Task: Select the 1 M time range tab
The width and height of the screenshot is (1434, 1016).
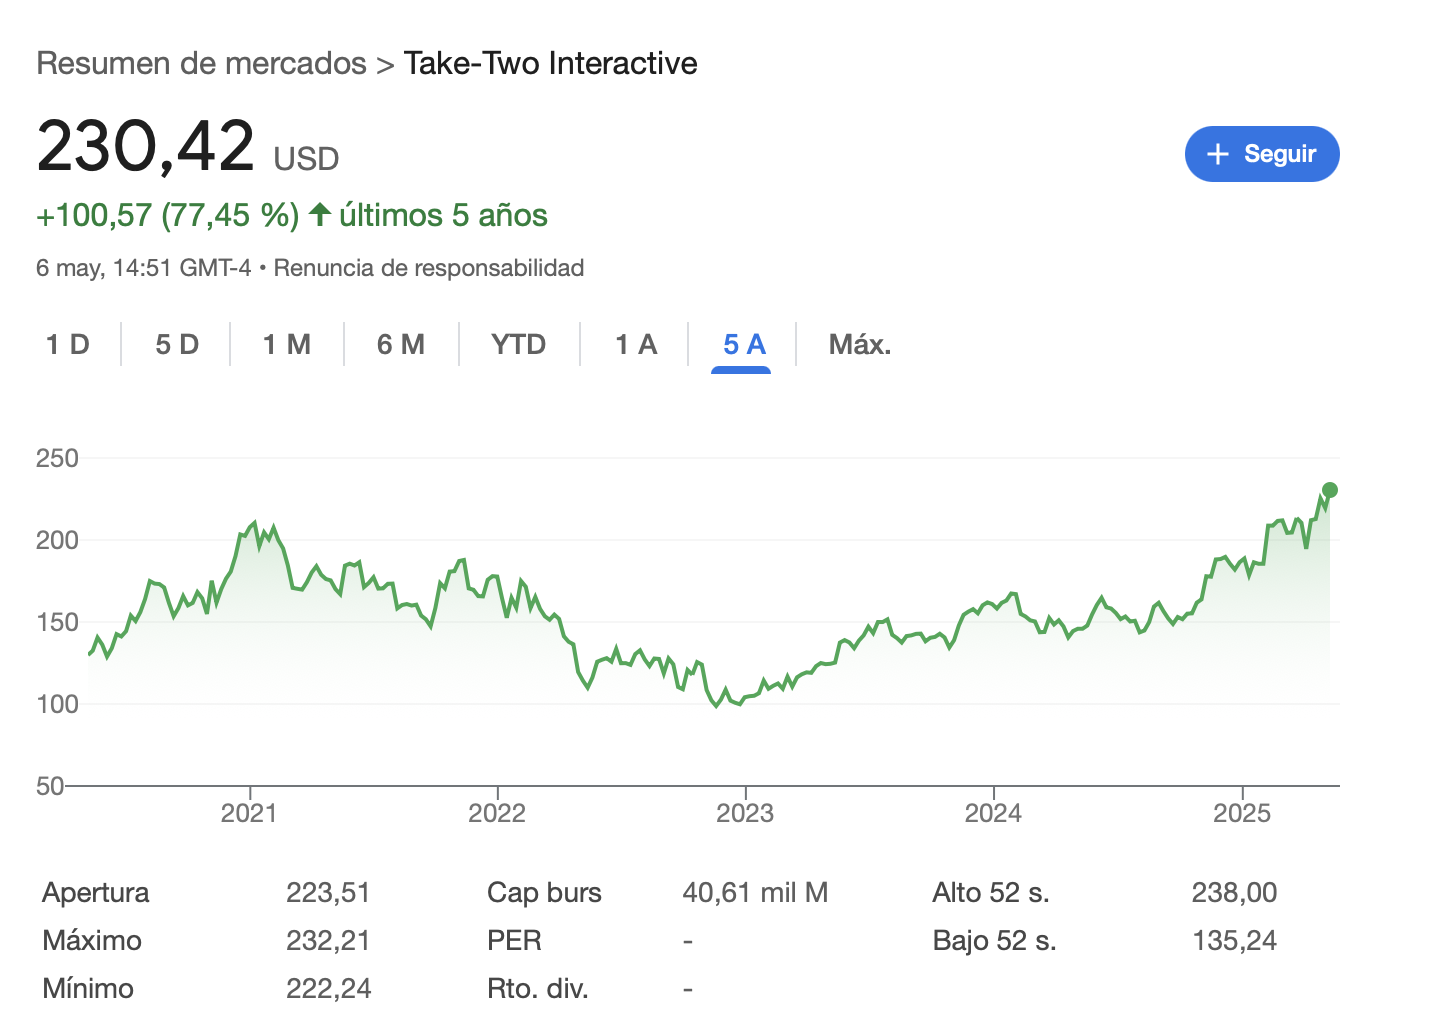Action: pyautogui.click(x=287, y=345)
